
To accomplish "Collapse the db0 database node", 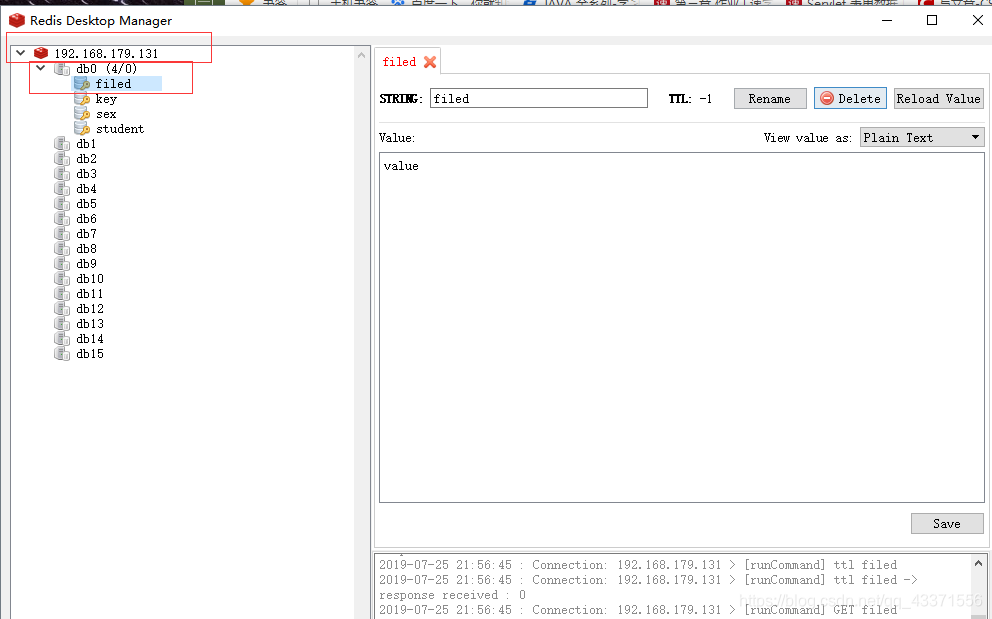I will 41,68.
